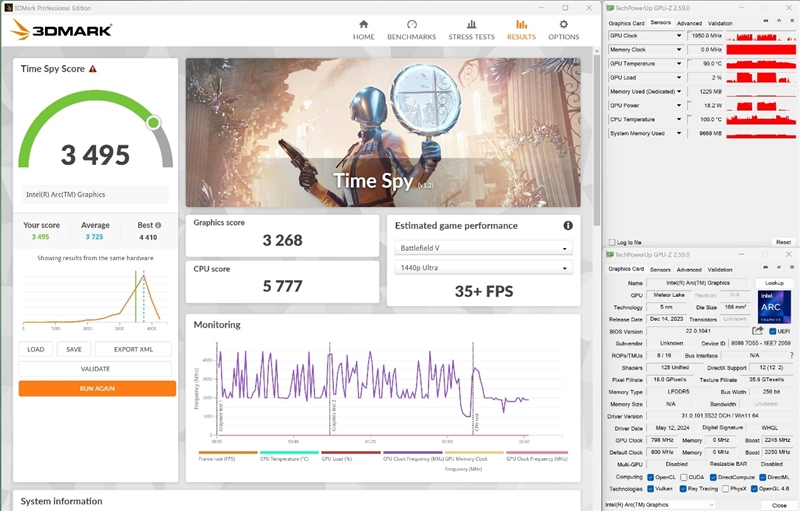Open the Memory Used (Dedicated) dropdown arrow
The height and width of the screenshot is (511, 800).
(x=679, y=91)
